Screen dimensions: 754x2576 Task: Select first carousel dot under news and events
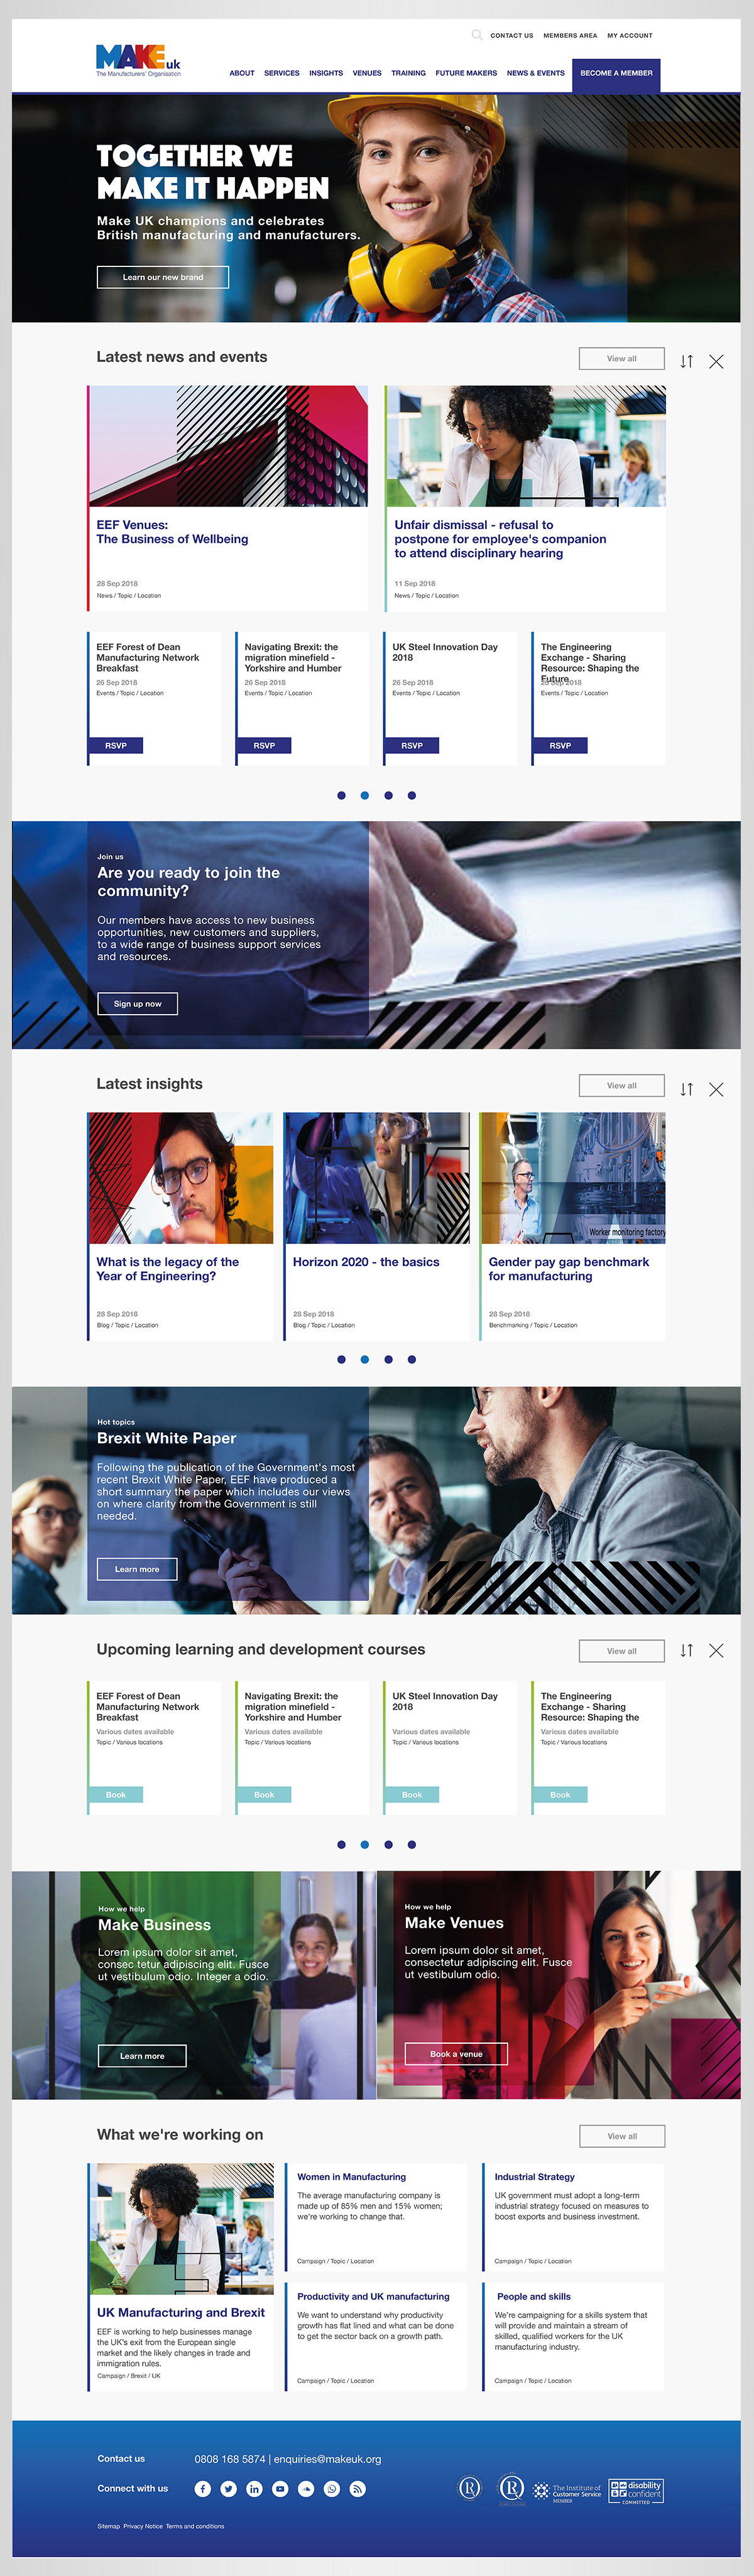pos(341,795)
